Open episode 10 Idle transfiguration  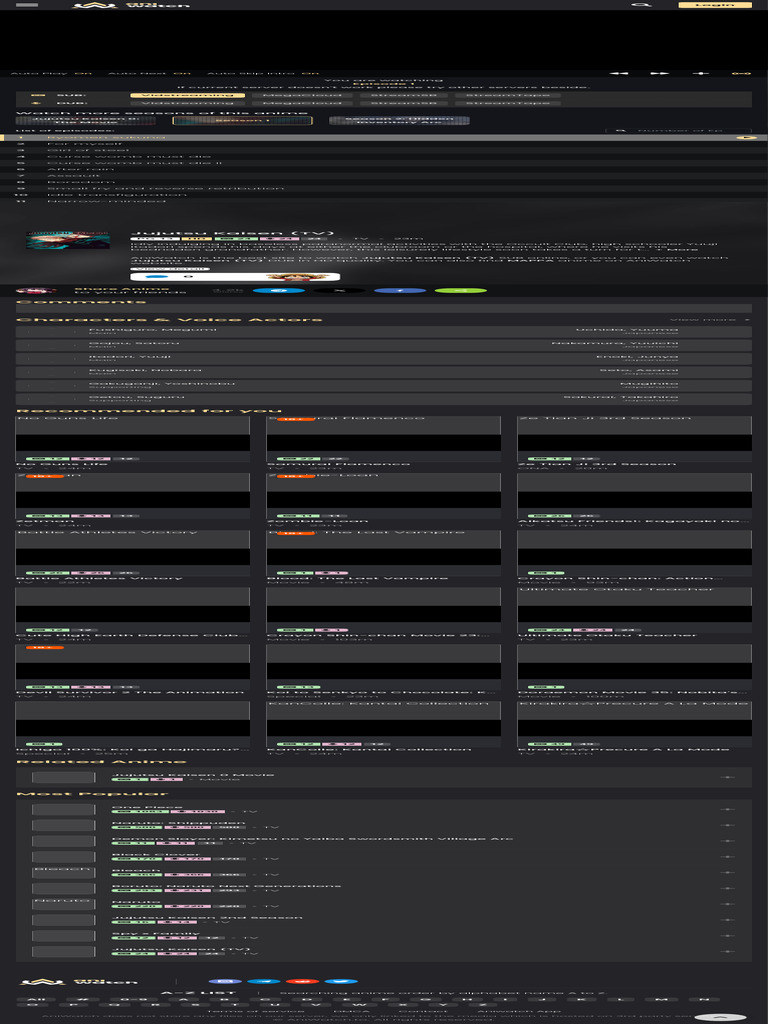click(384, 195)
